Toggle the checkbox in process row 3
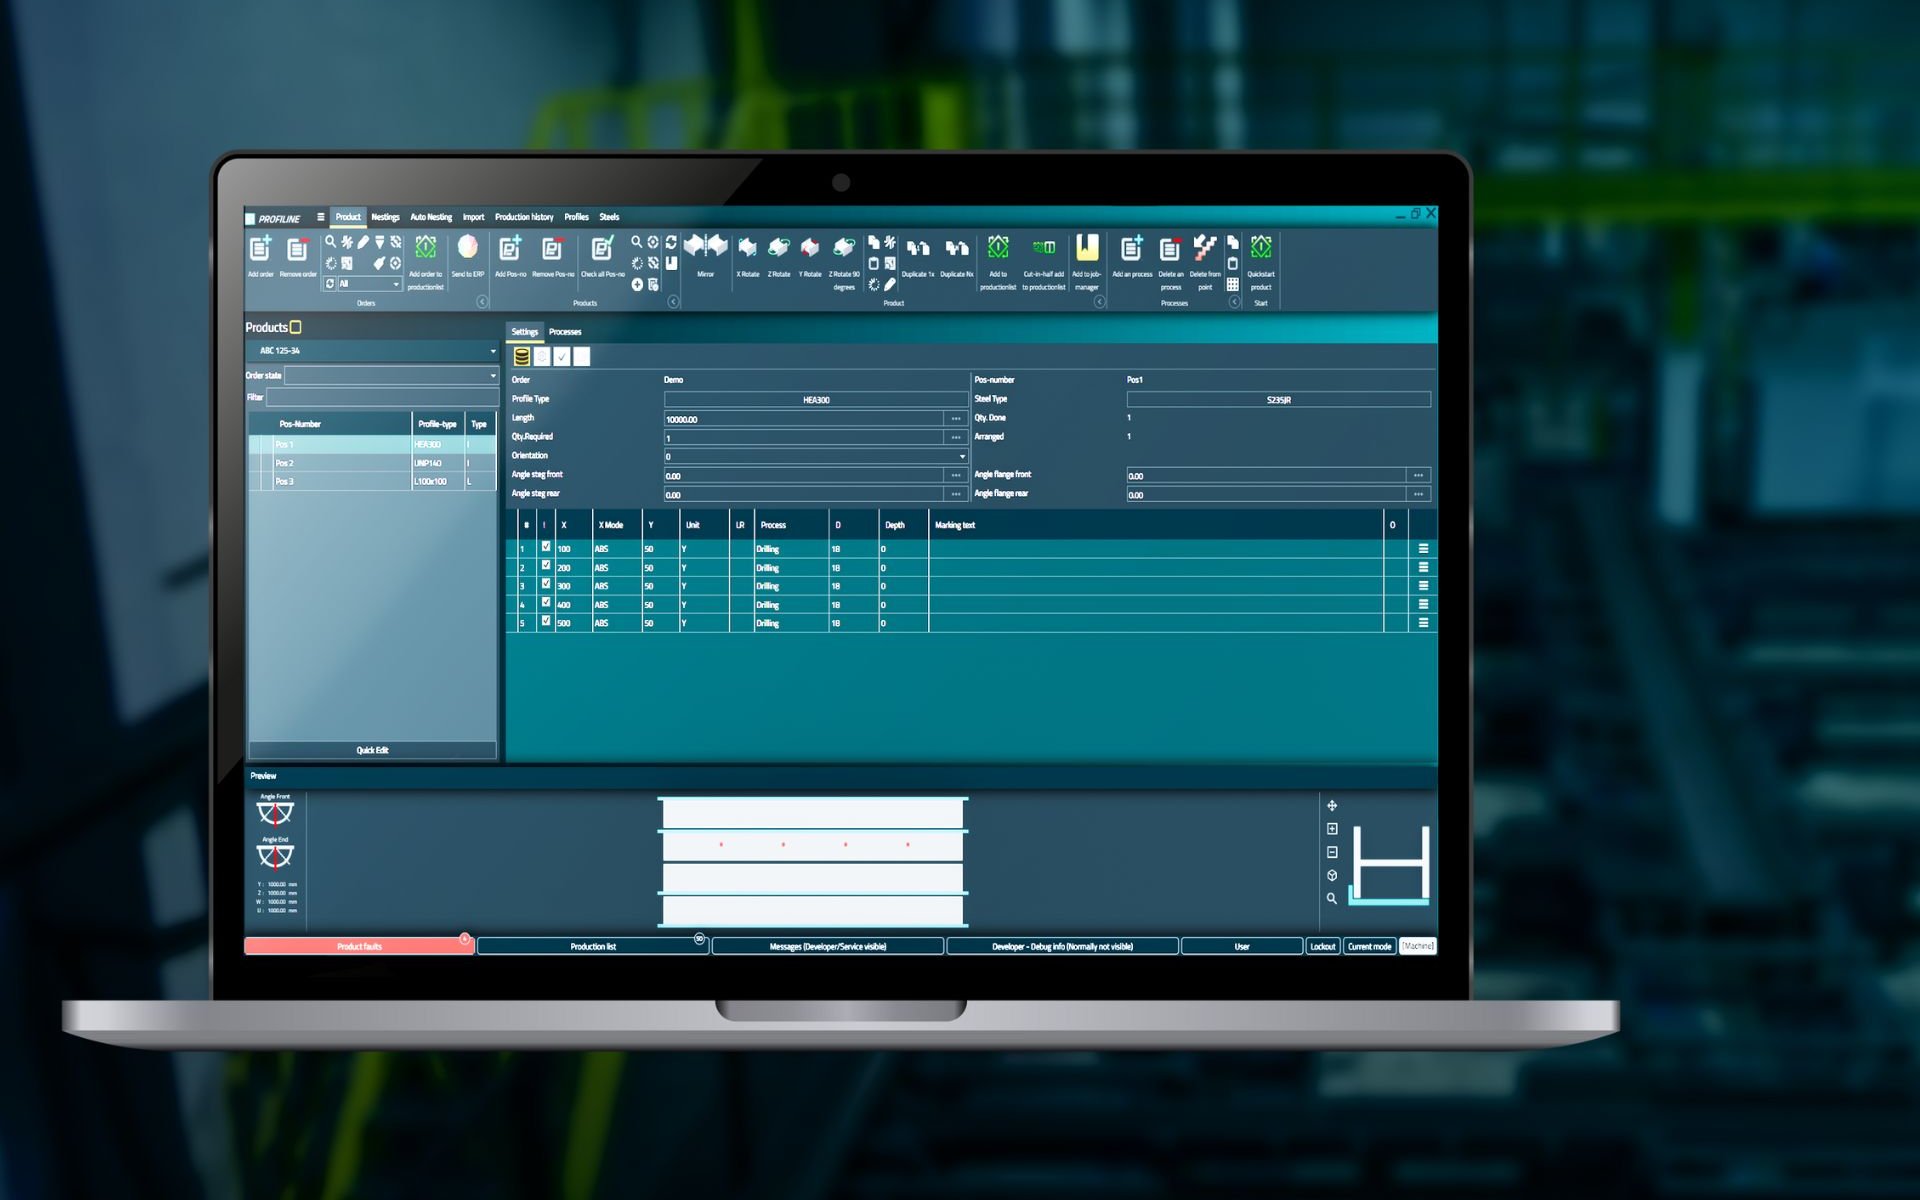 pyautogui.click(x=546, y=584)
